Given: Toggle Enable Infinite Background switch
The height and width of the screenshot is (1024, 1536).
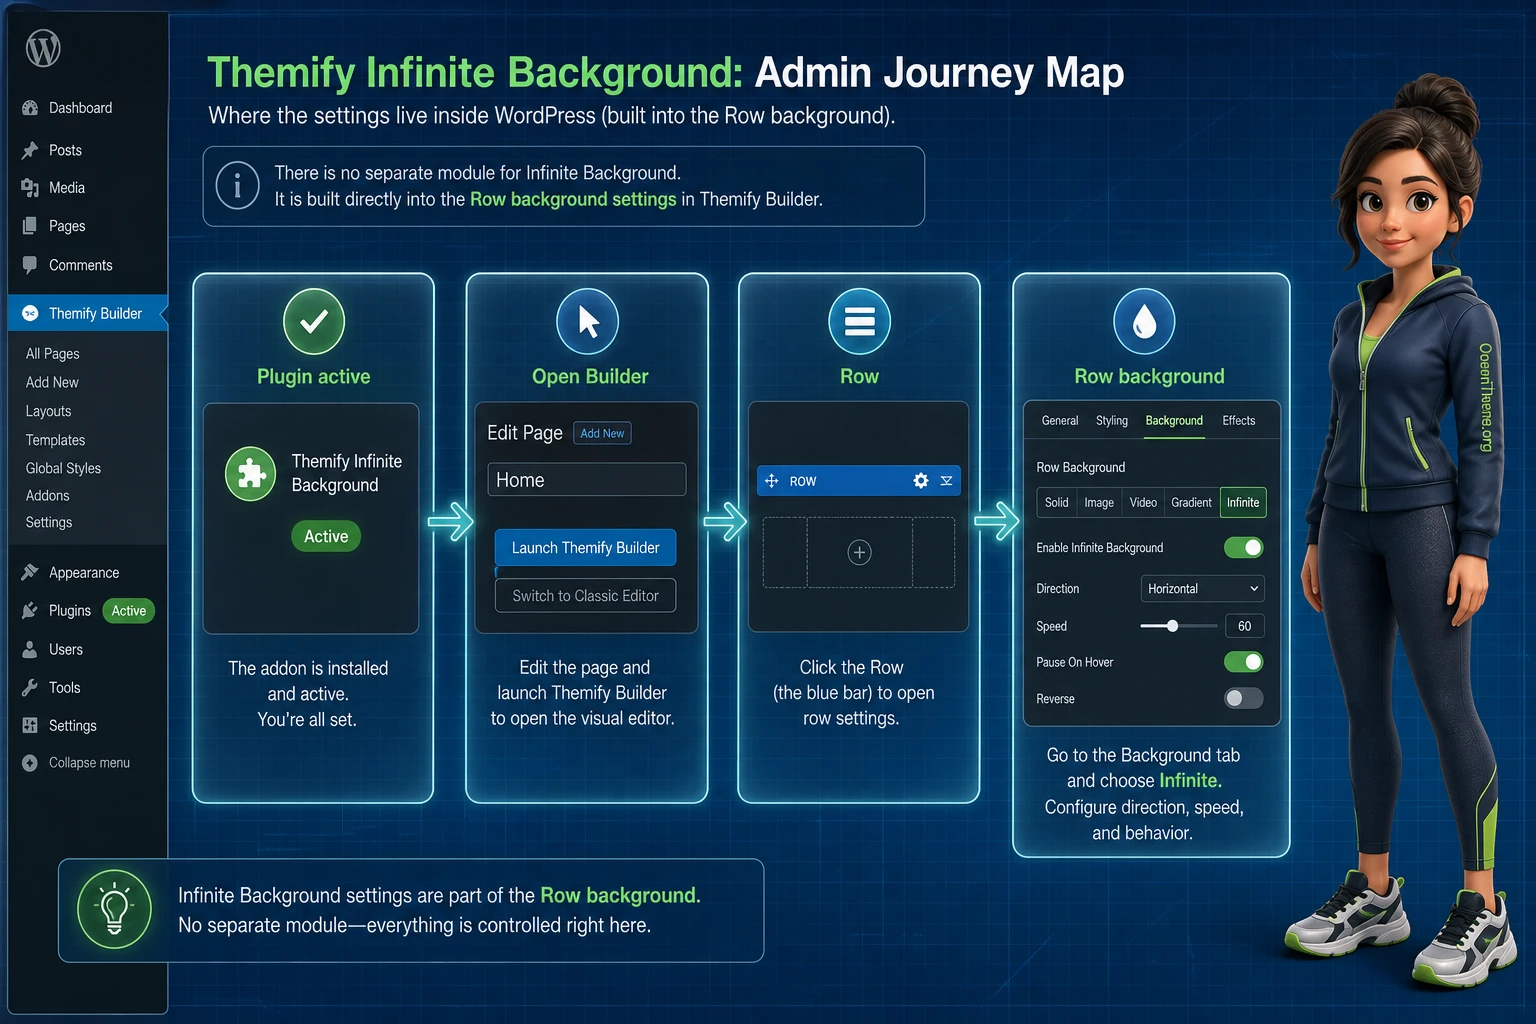Looking at the screenshot, I should click(1244, 548).
